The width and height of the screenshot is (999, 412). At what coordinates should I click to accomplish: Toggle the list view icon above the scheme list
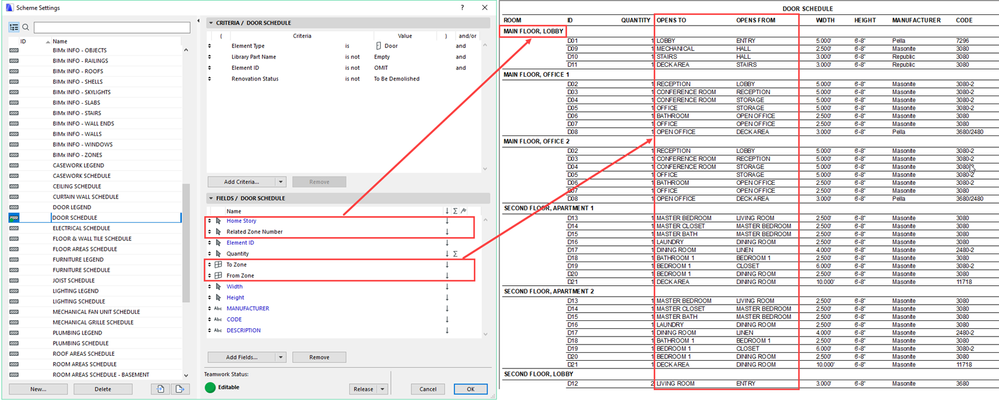14,27
